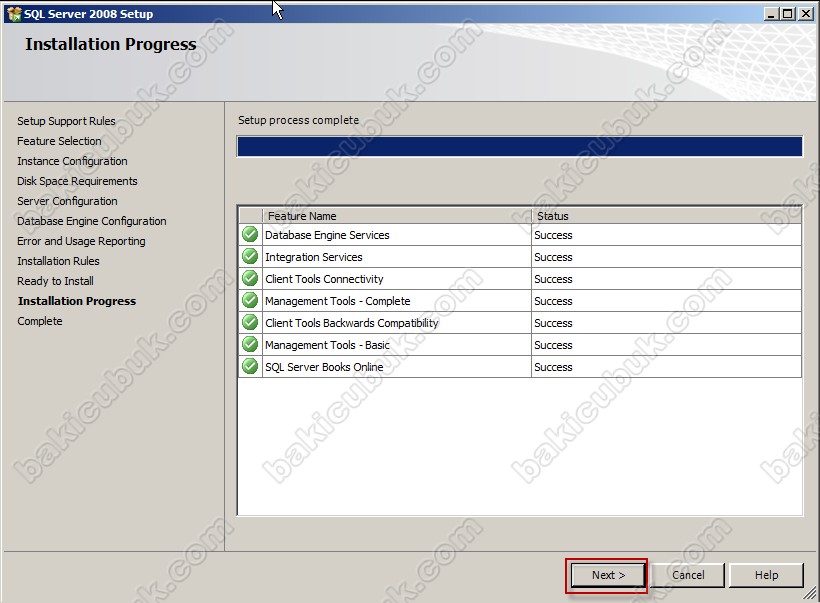Screen dimensions: 820x603
Task: Close the SQL Server 2008 Setup window
Action: point(806,14)
